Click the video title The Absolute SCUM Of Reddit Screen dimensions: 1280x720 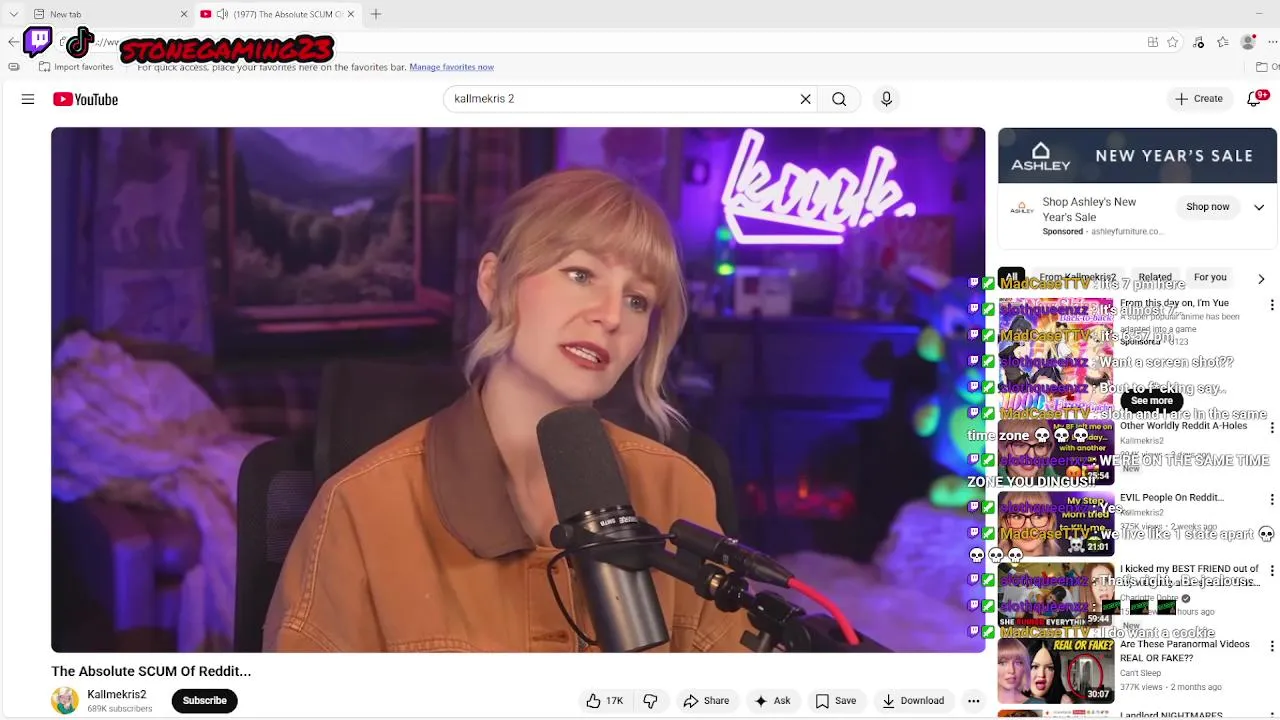coord(151,671)
